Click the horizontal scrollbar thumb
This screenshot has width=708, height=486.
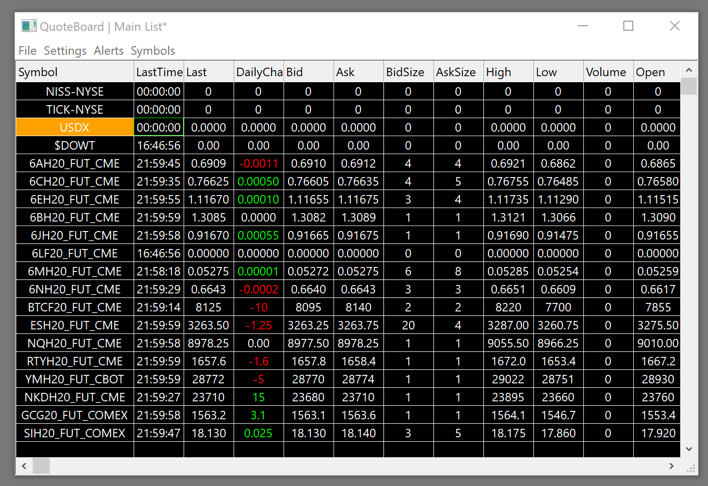(x=41, y=466)
